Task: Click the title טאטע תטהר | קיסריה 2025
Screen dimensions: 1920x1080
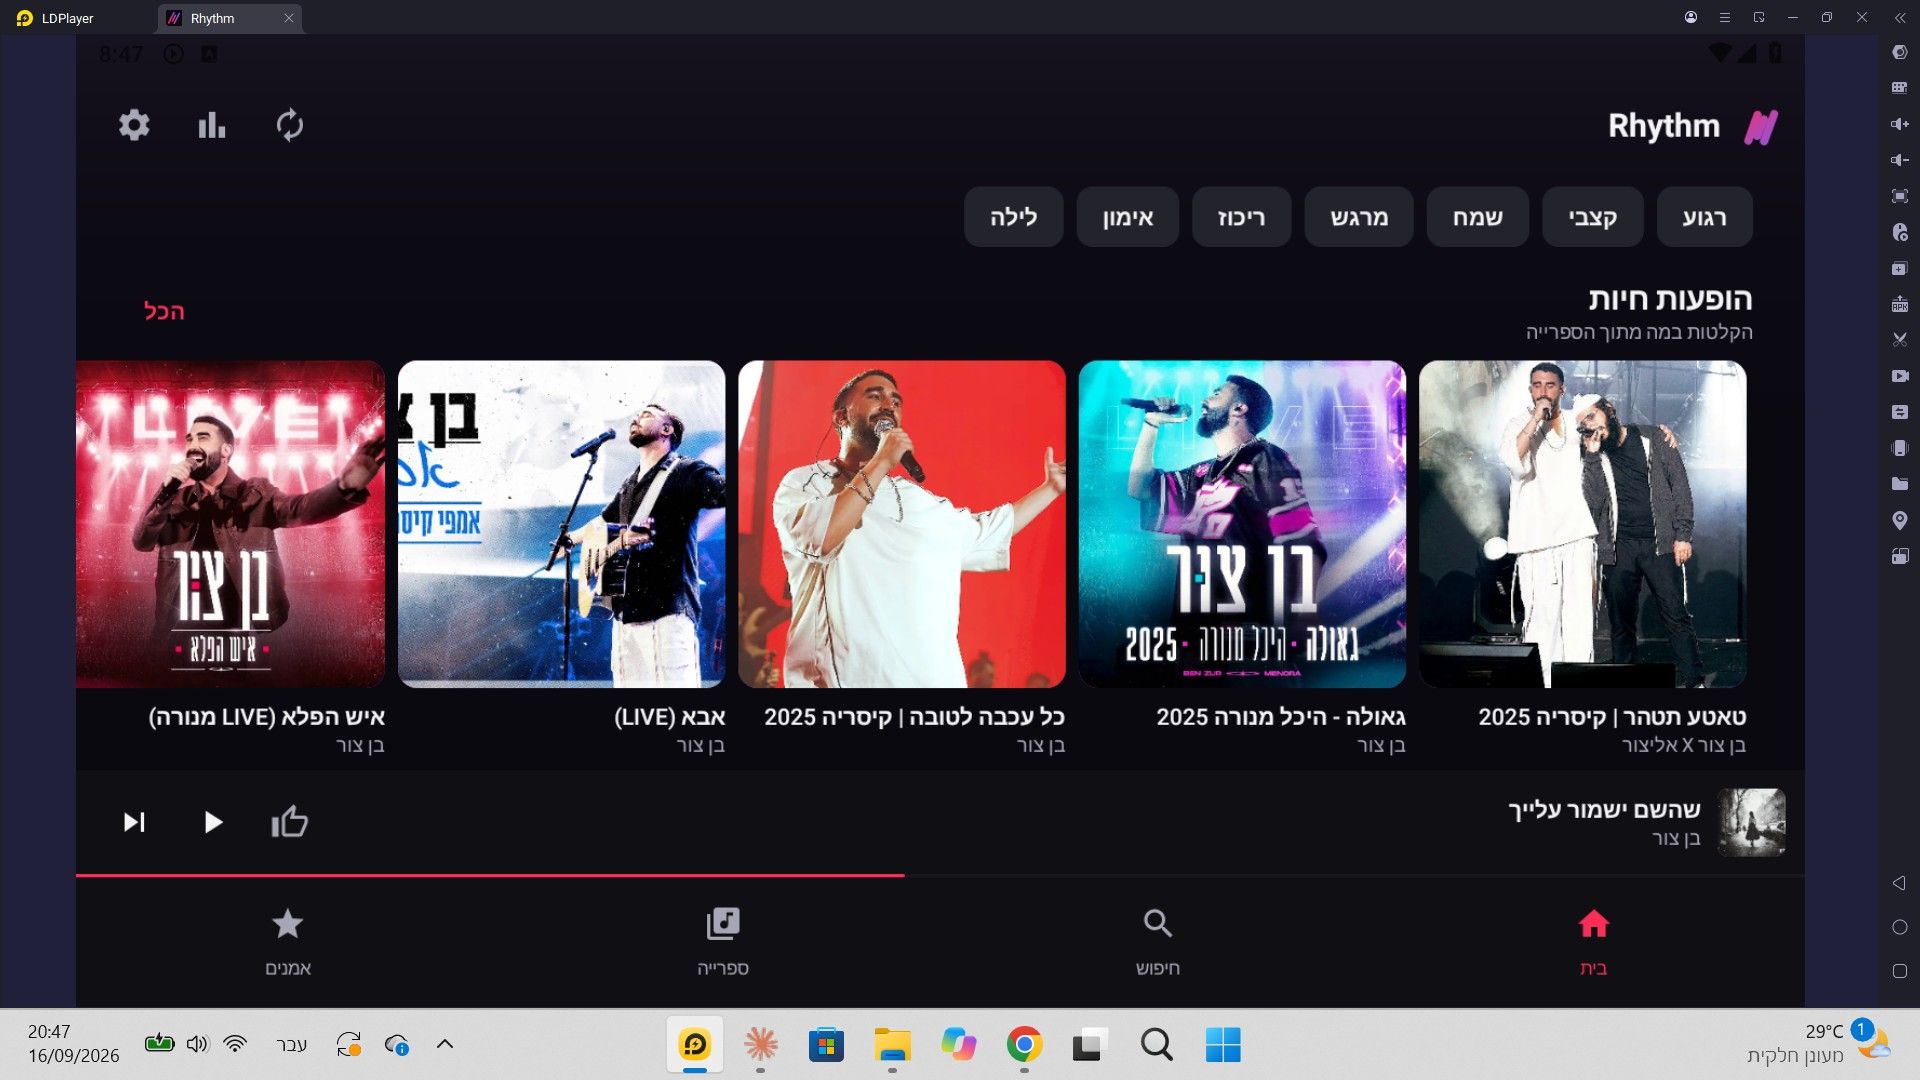Action: pyautogui.click(x=1612, y=717)
